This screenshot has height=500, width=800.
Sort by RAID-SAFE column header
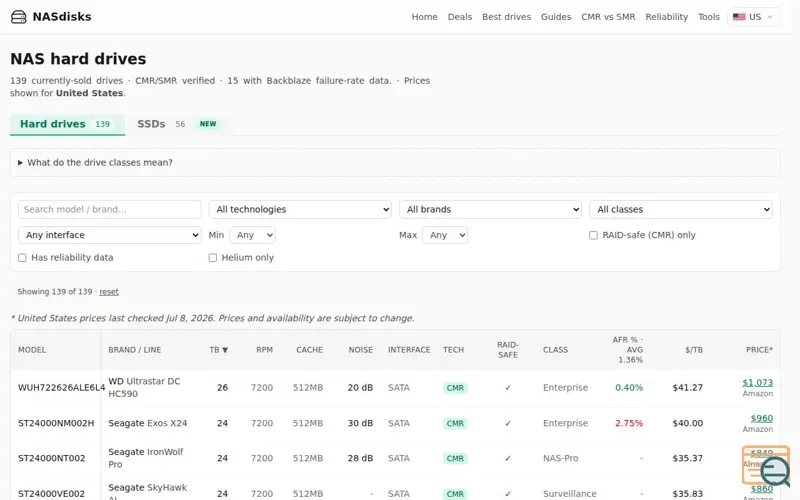point(508,350)
